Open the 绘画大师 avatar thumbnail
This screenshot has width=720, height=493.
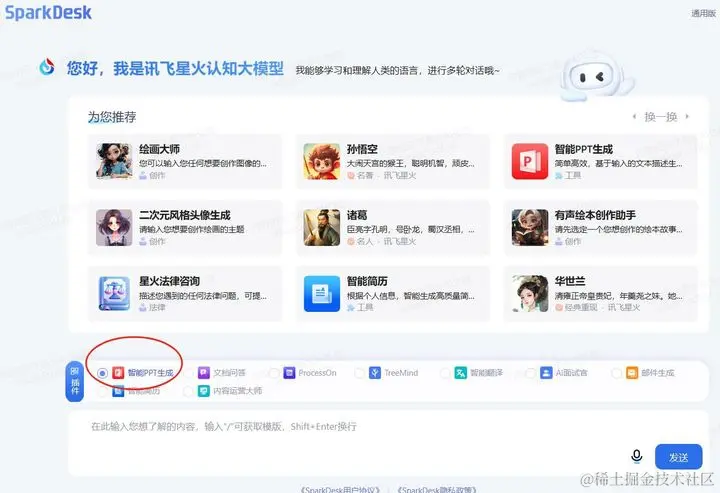click(114, 161)
